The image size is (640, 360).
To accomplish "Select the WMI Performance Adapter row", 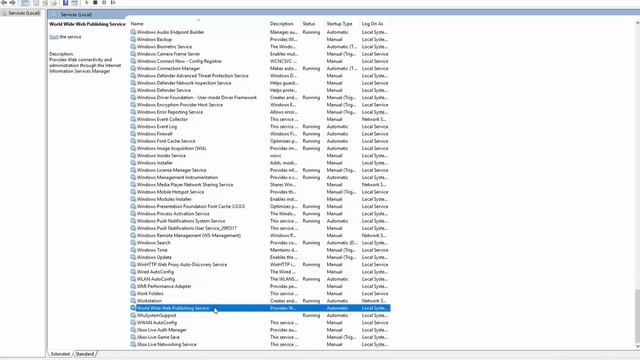I will tap(260, 286).
